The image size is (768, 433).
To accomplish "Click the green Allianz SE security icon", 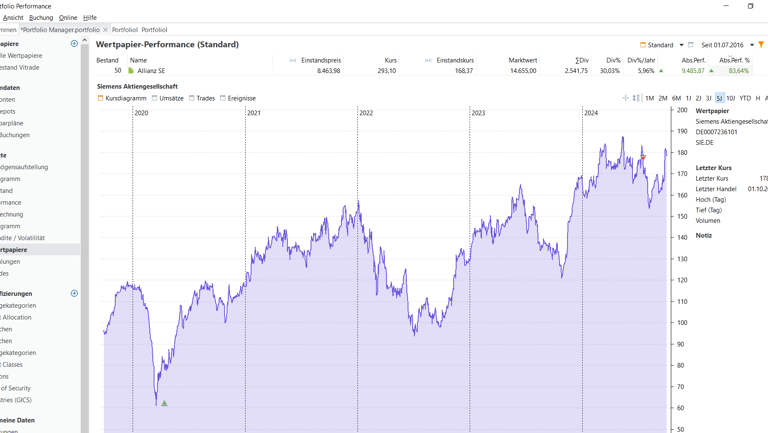I will pyautogui.click(x=131, y=71).
